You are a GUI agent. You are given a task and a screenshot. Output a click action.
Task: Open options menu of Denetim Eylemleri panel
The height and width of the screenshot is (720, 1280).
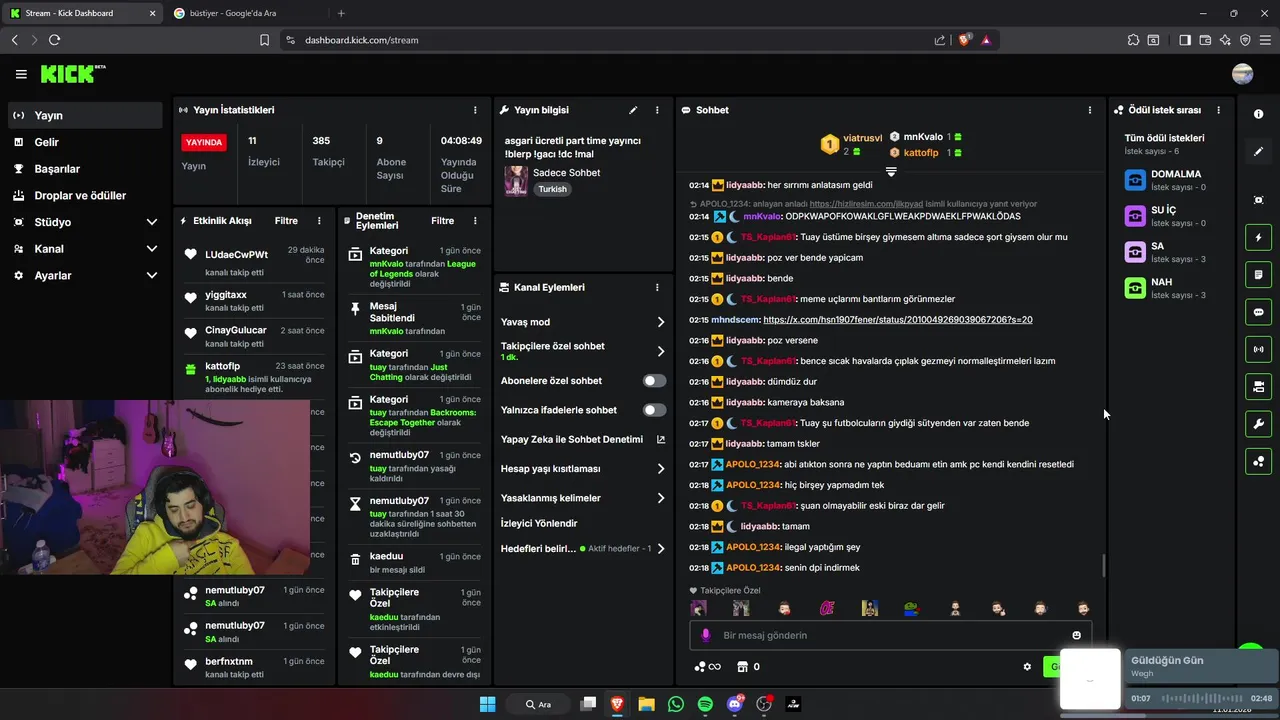[x=475, y=221]
